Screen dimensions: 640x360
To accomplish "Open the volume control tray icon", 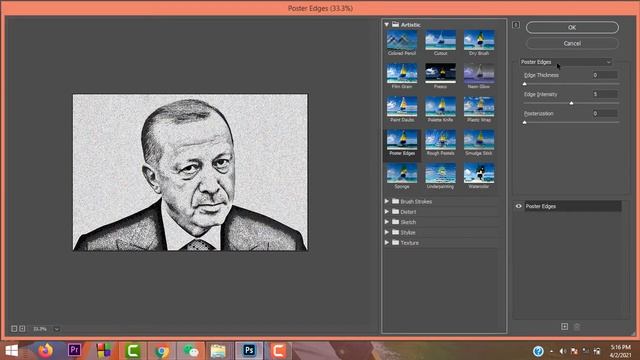I will (563, 351).
